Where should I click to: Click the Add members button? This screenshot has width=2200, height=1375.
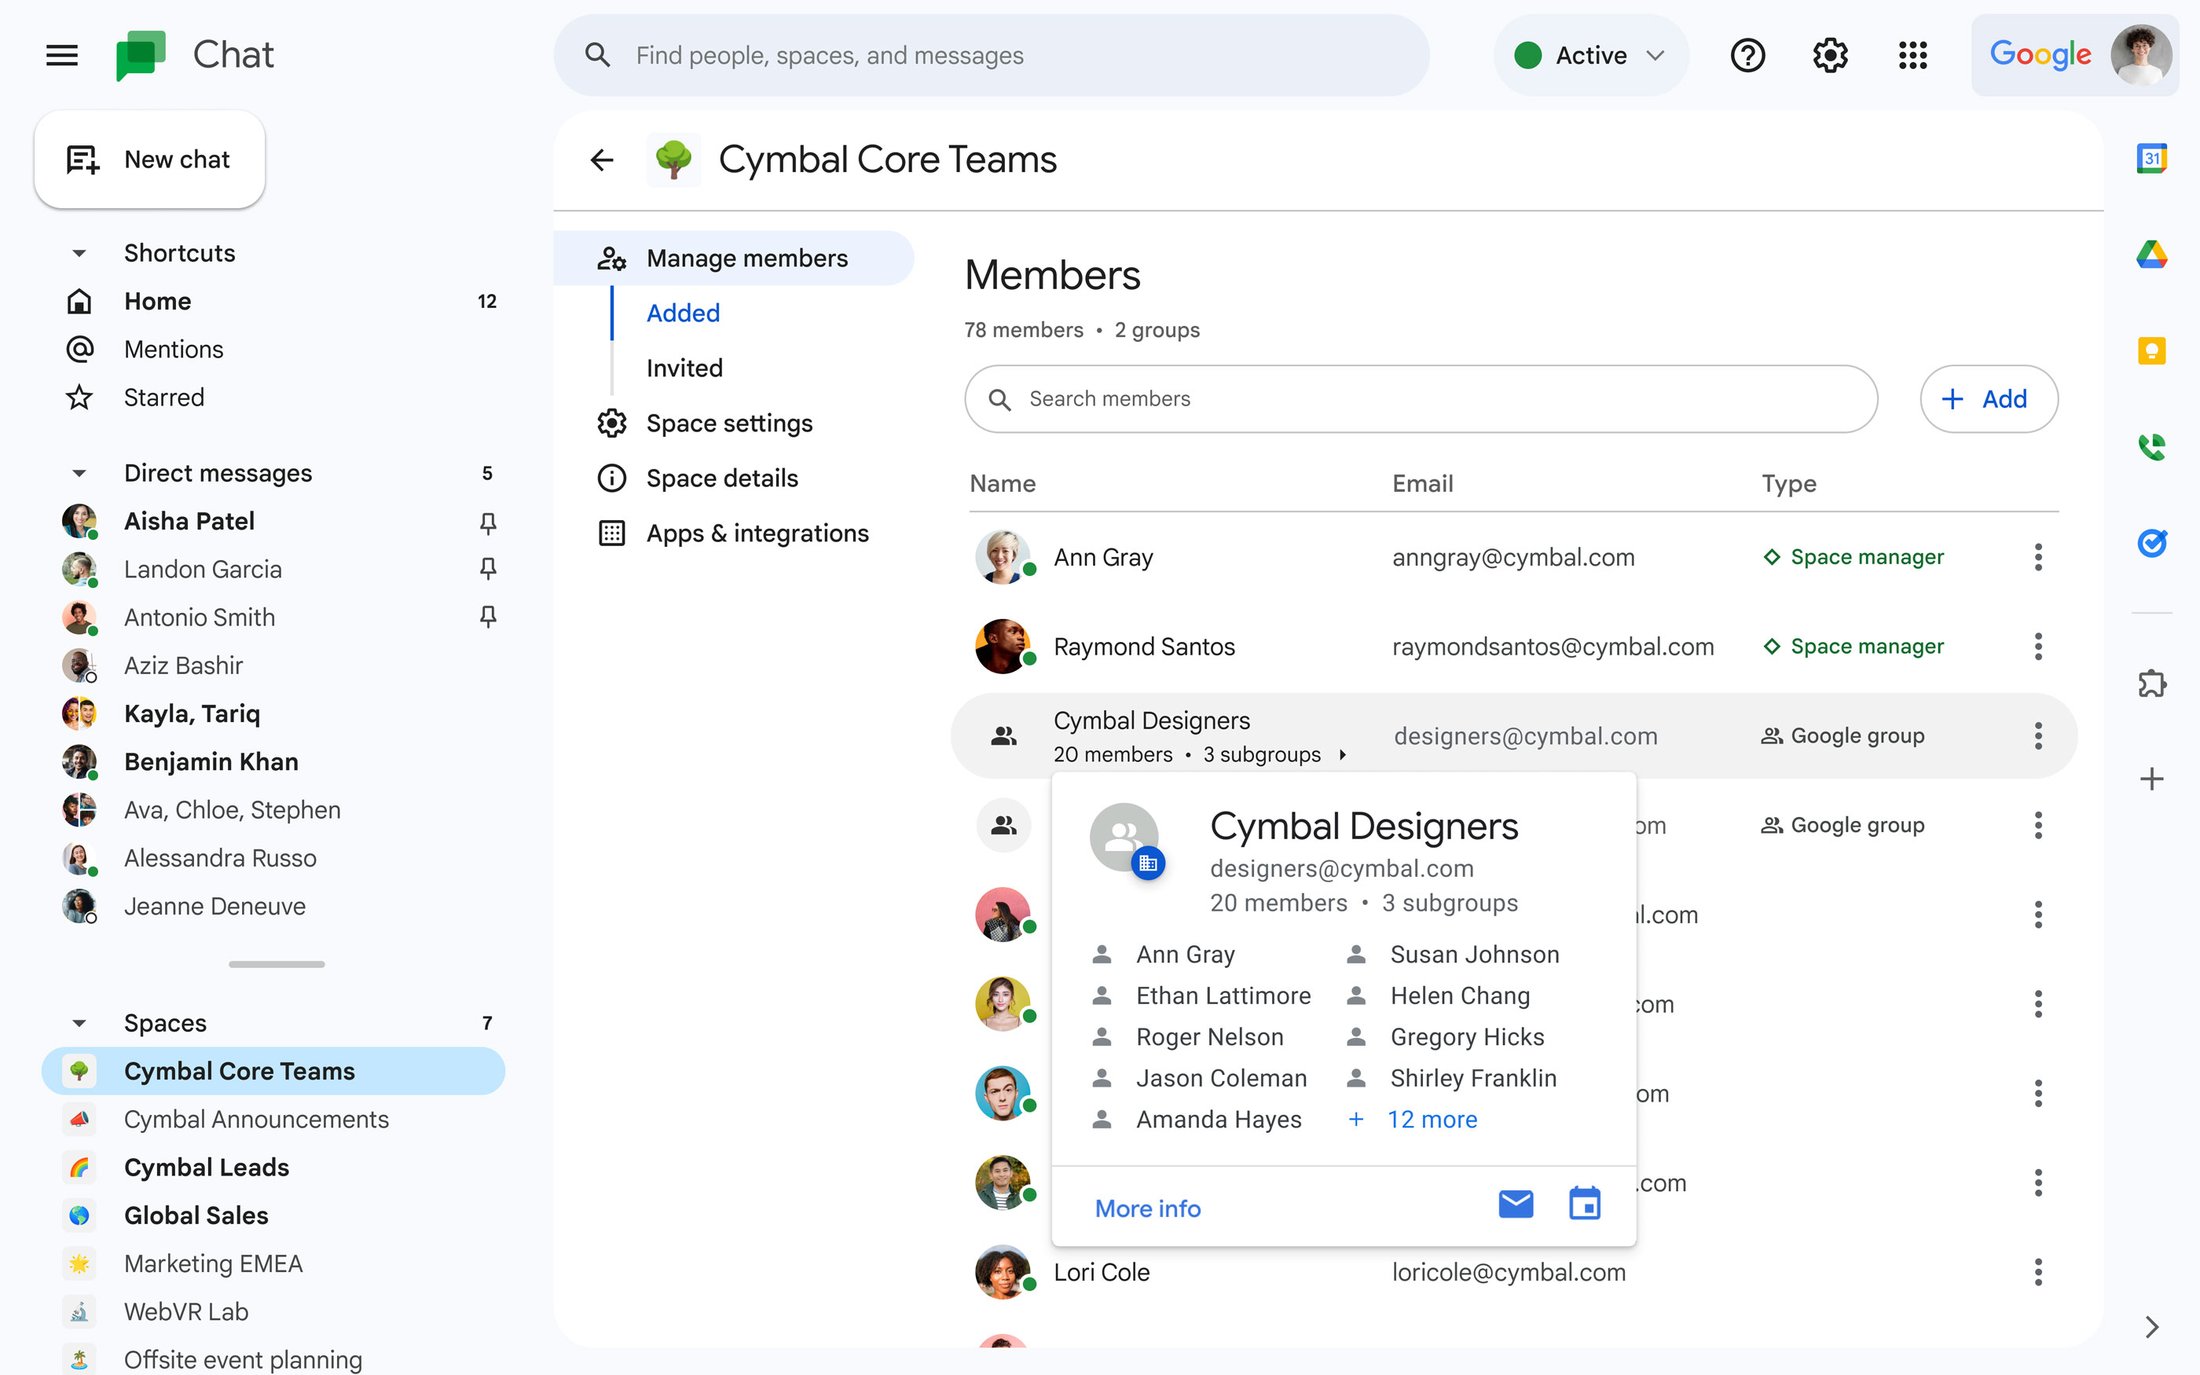(1988, 399)
